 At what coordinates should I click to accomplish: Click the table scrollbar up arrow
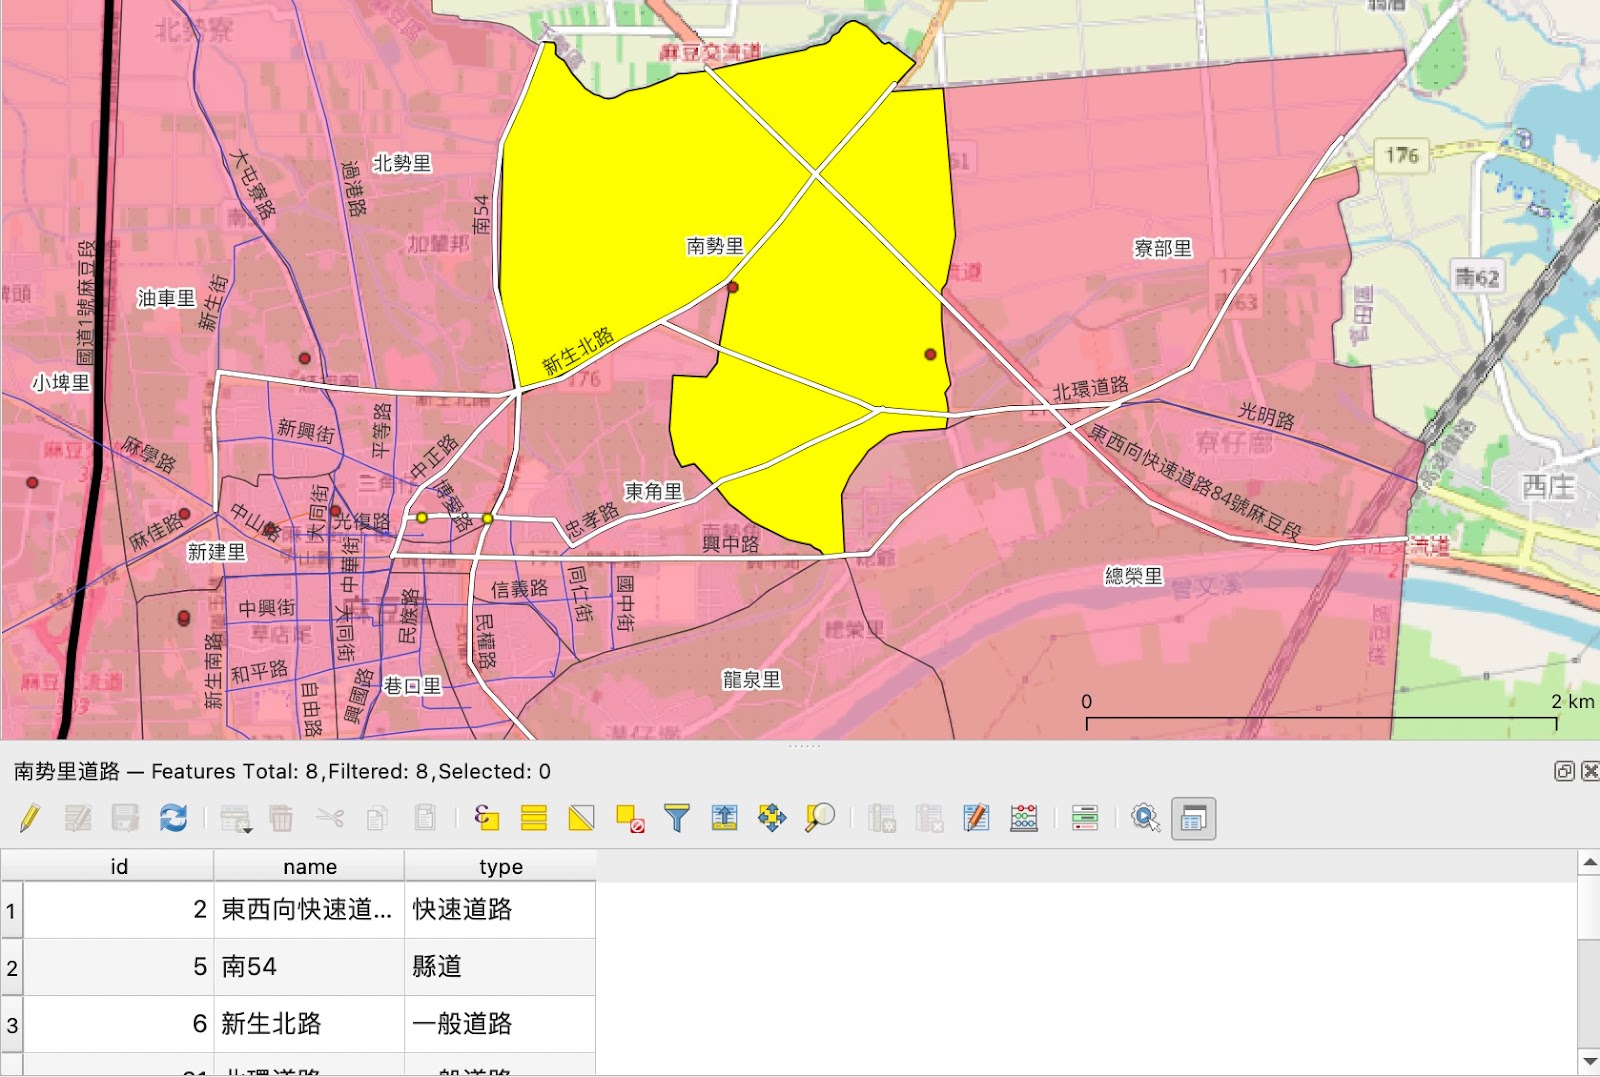[1588, 861]
